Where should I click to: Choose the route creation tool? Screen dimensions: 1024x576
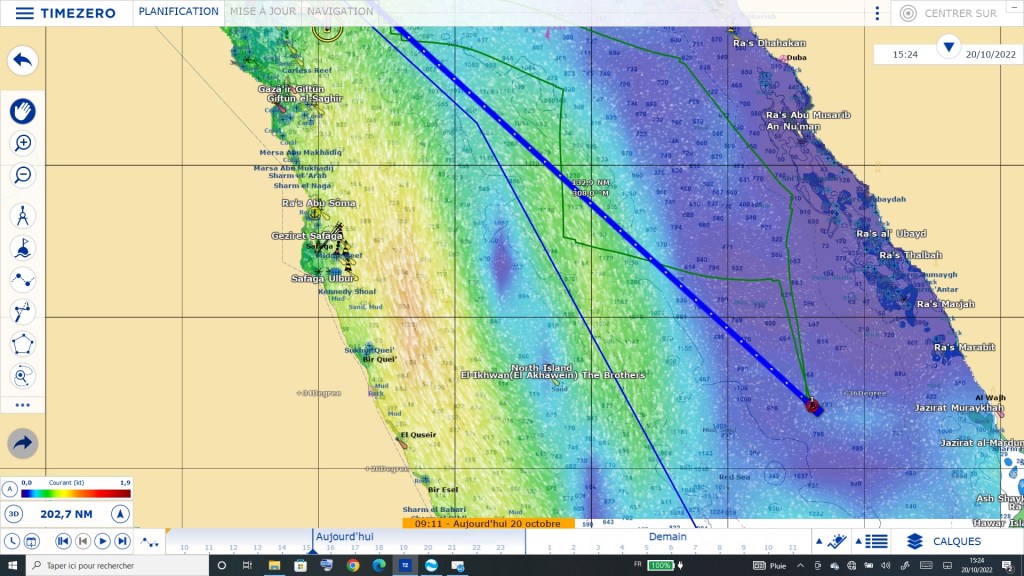point(23,280)
